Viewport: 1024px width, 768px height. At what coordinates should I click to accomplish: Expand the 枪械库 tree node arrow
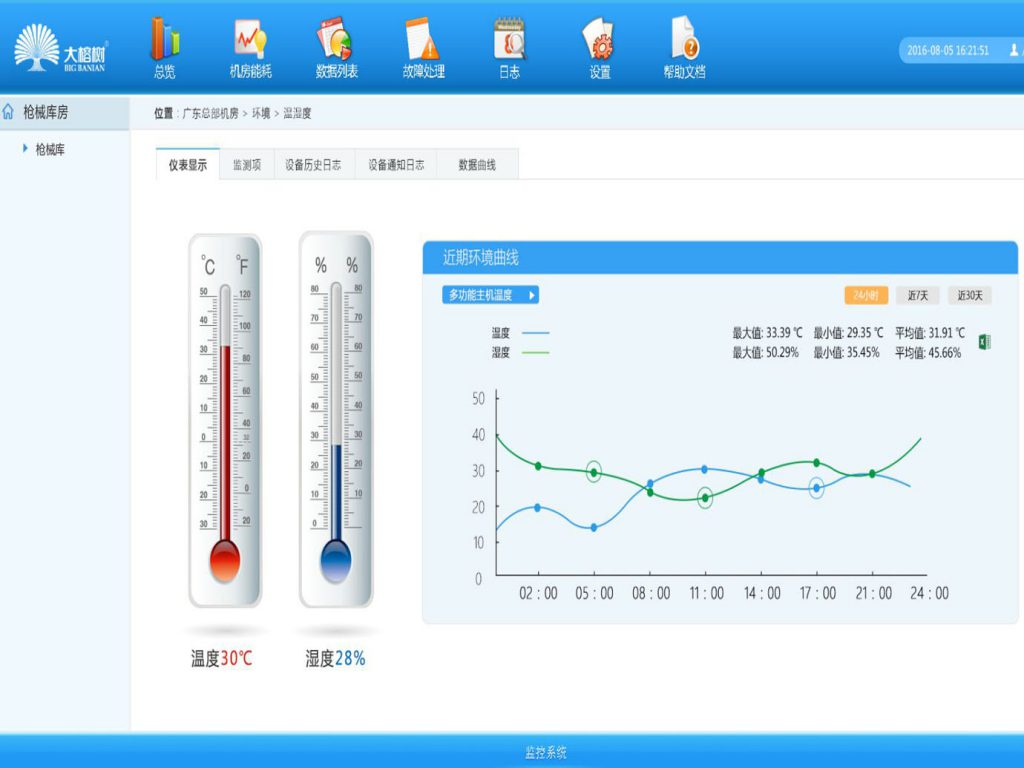[x=25, y=149]
